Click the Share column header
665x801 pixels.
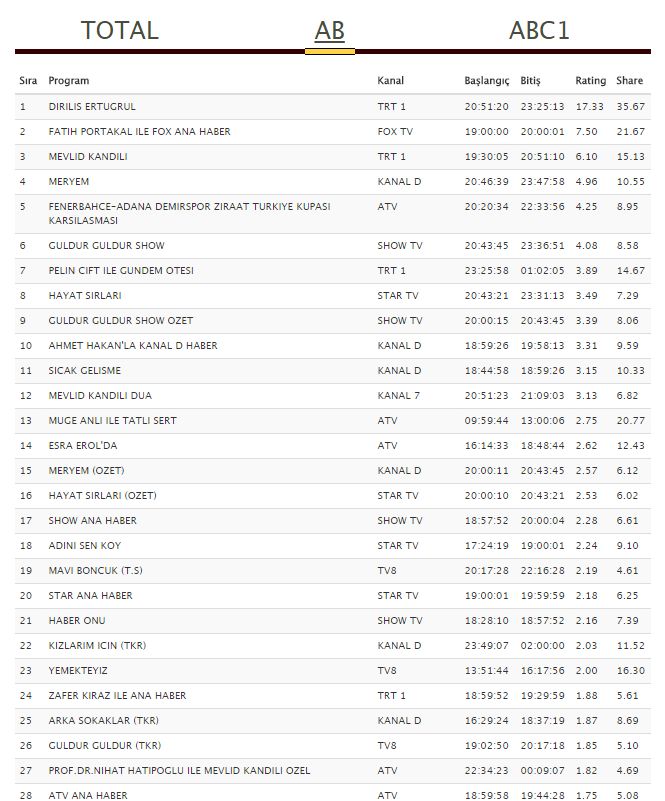click(x=630, y=80)
